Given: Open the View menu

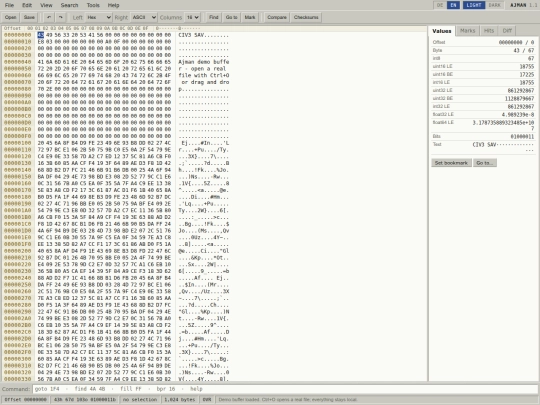Looking at the screenshot, I should coord(46,5).
